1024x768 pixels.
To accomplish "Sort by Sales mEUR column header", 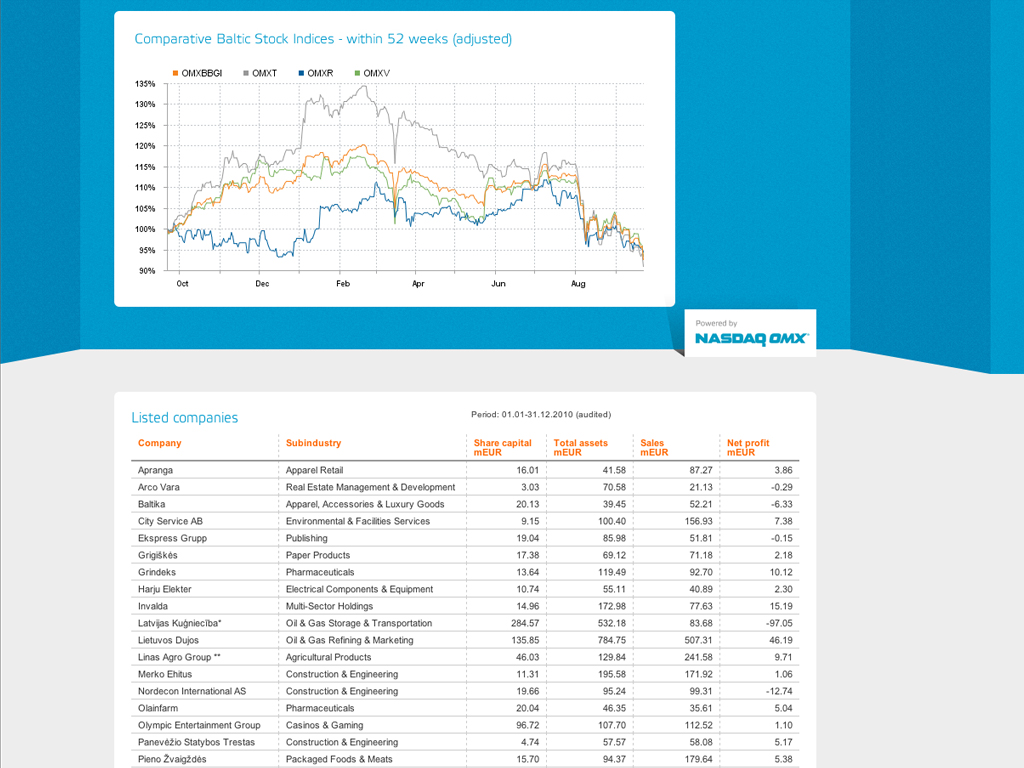I will (654, 447).
